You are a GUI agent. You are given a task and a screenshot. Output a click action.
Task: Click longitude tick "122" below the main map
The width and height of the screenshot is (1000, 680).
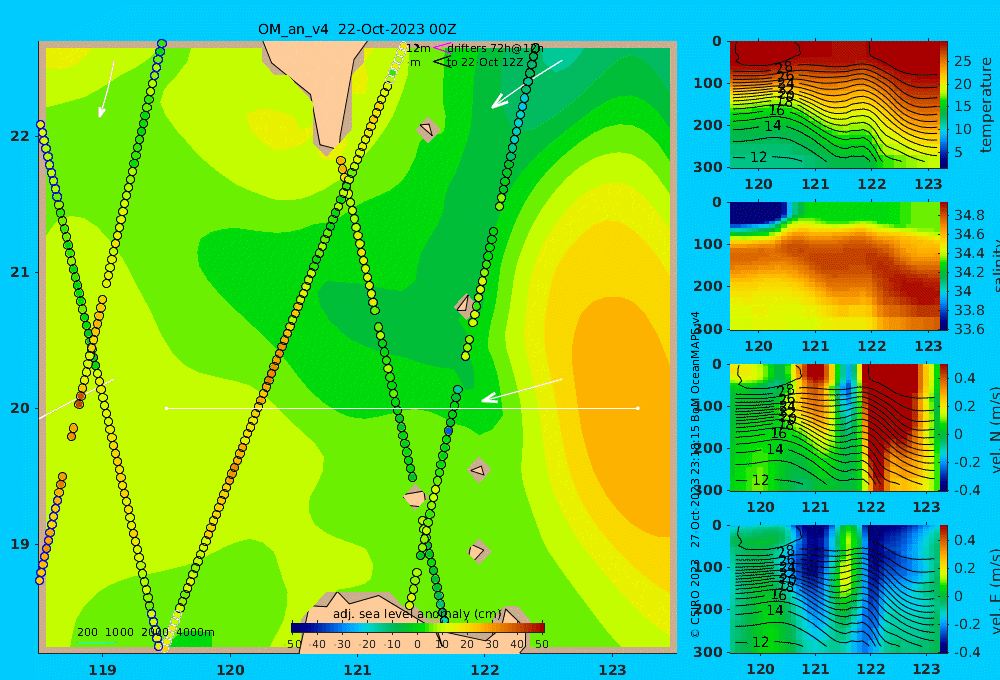pos(485,670)
